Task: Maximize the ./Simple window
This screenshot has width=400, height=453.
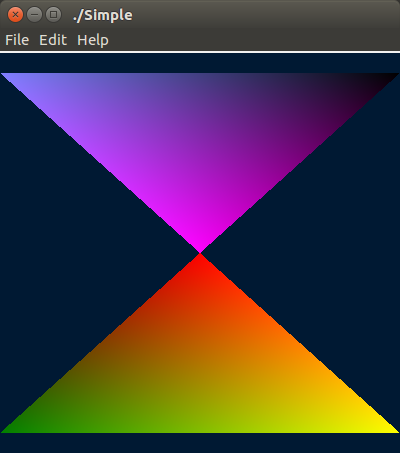Action: click(53, 15)
